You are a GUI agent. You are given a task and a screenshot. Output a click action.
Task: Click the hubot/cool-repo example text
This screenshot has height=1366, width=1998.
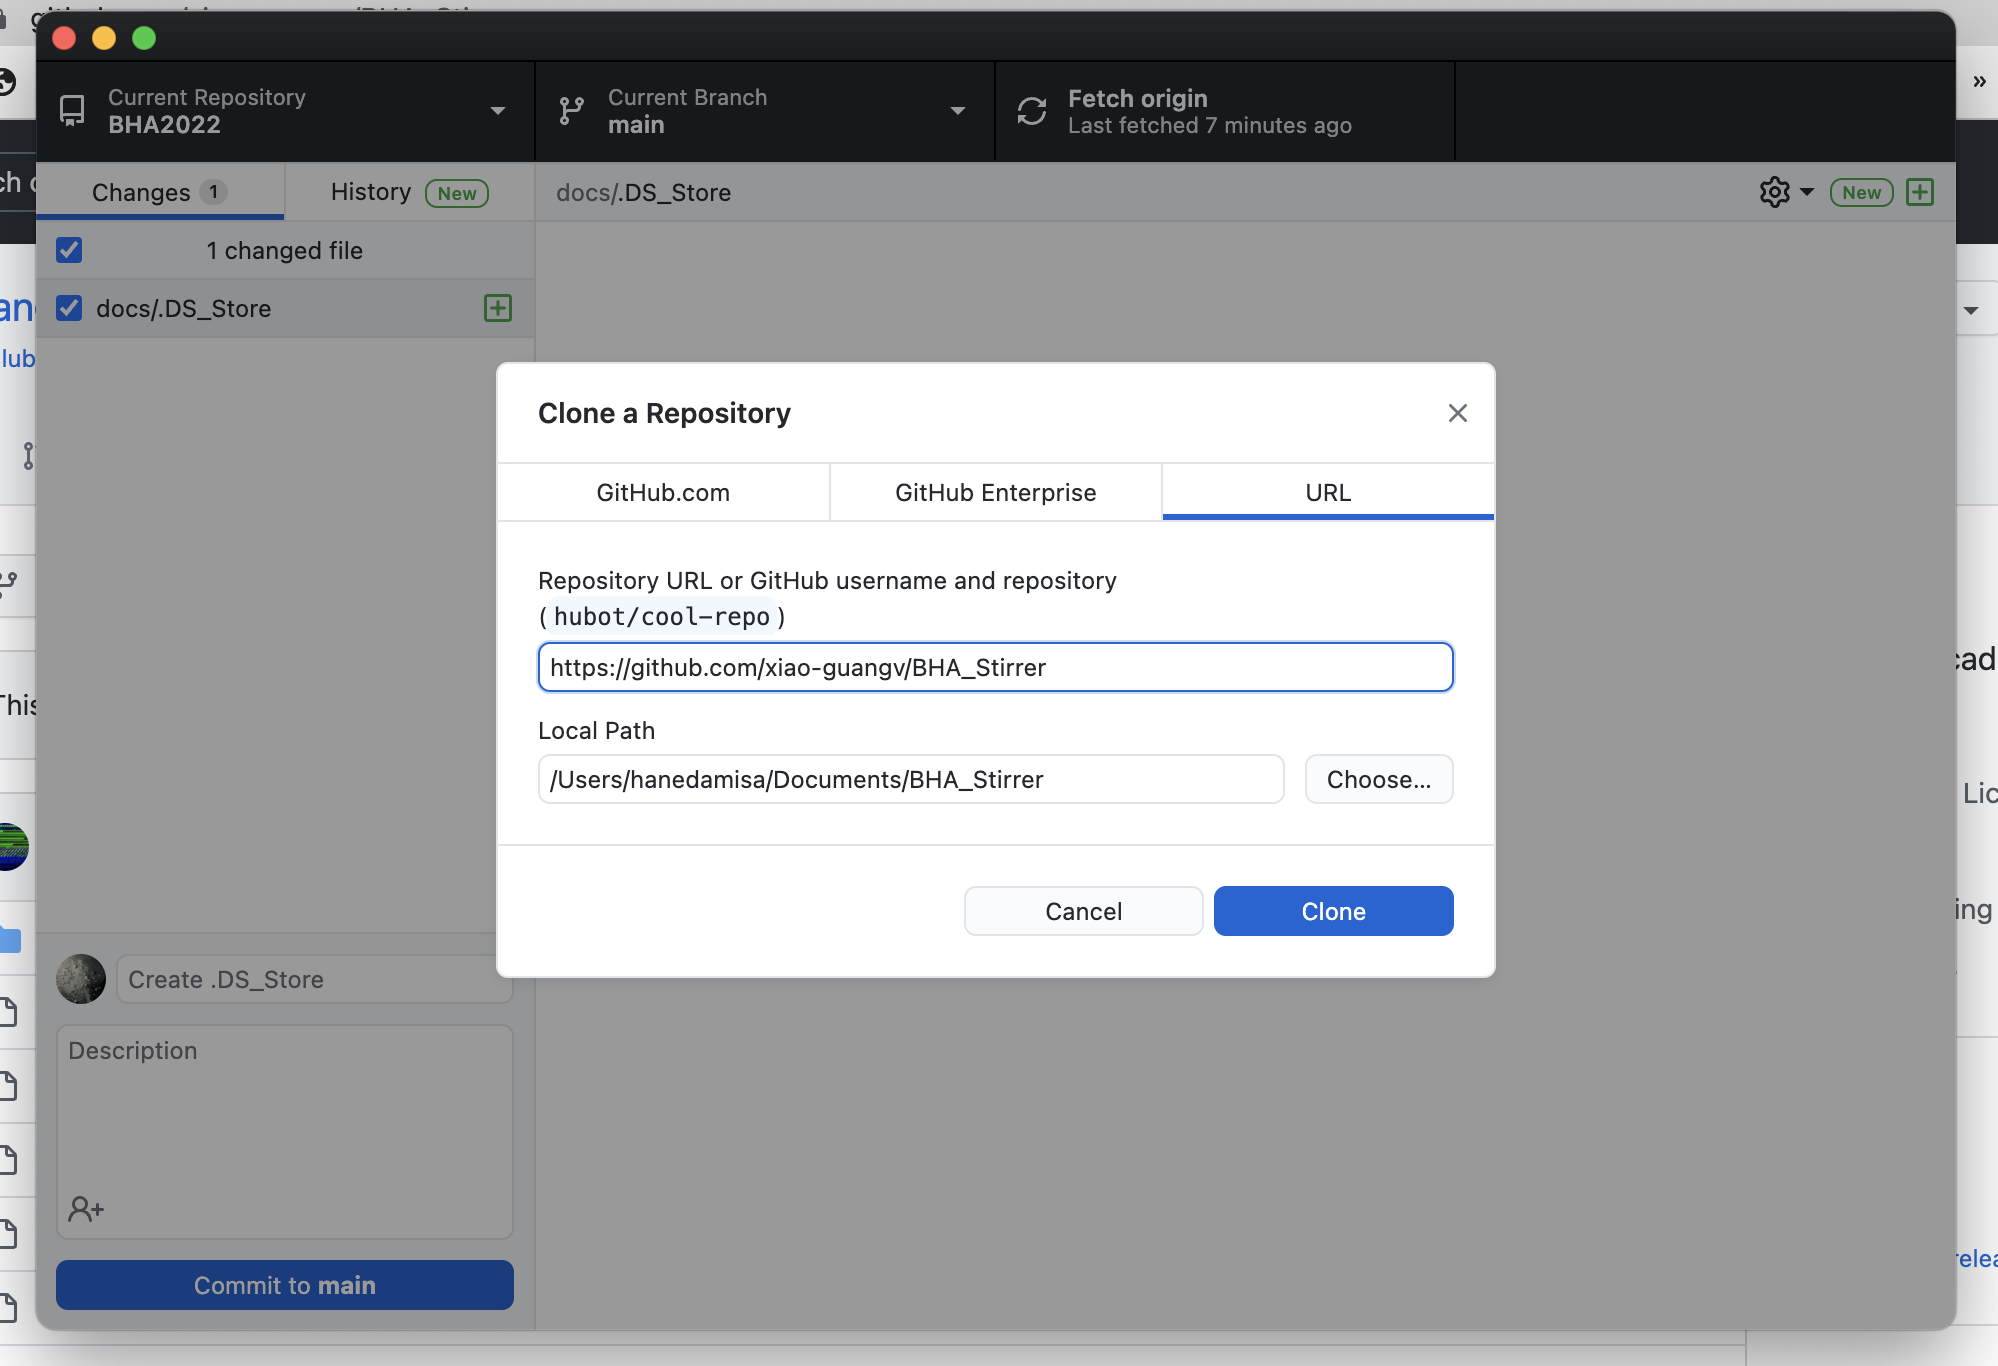662,616
